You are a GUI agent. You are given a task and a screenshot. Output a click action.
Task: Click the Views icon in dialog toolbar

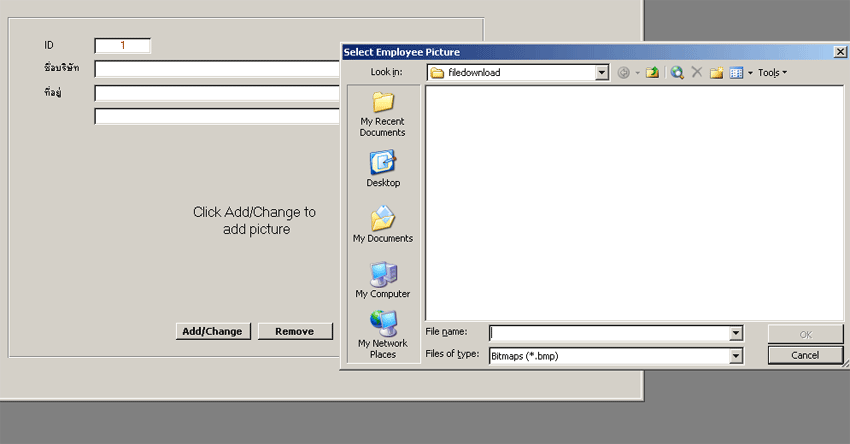[x=735, y=73]
